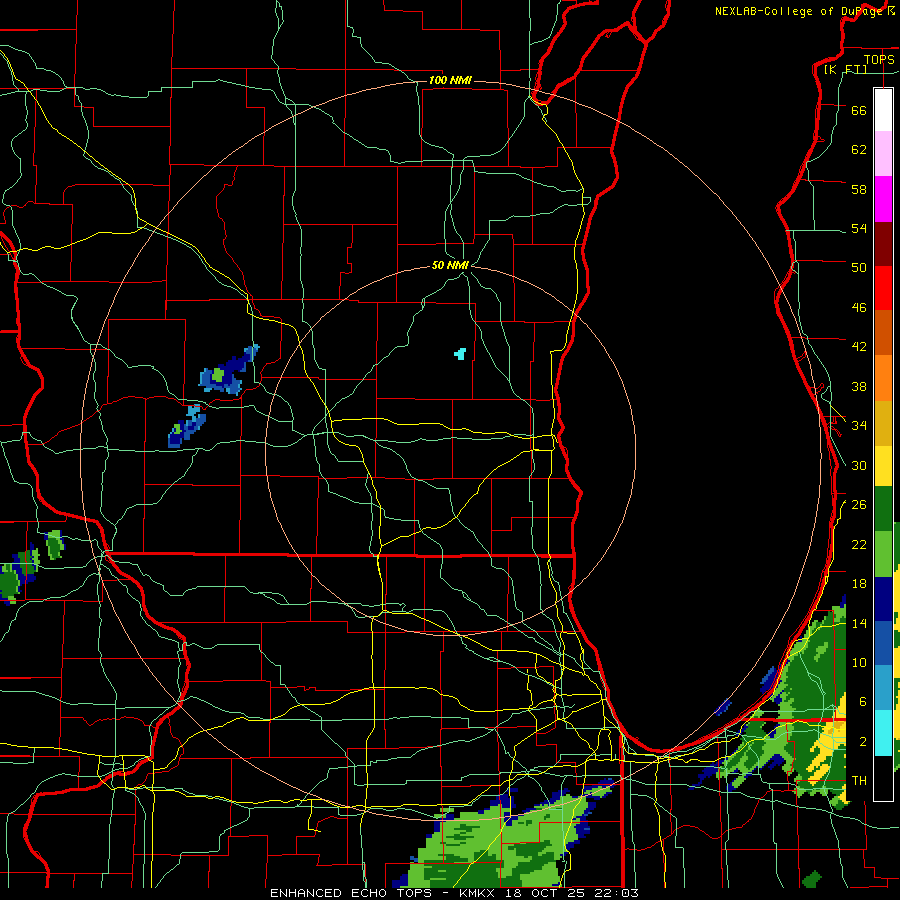Click the legend value "30"
The image size is (900, 900).
click(x=859, y=465)
